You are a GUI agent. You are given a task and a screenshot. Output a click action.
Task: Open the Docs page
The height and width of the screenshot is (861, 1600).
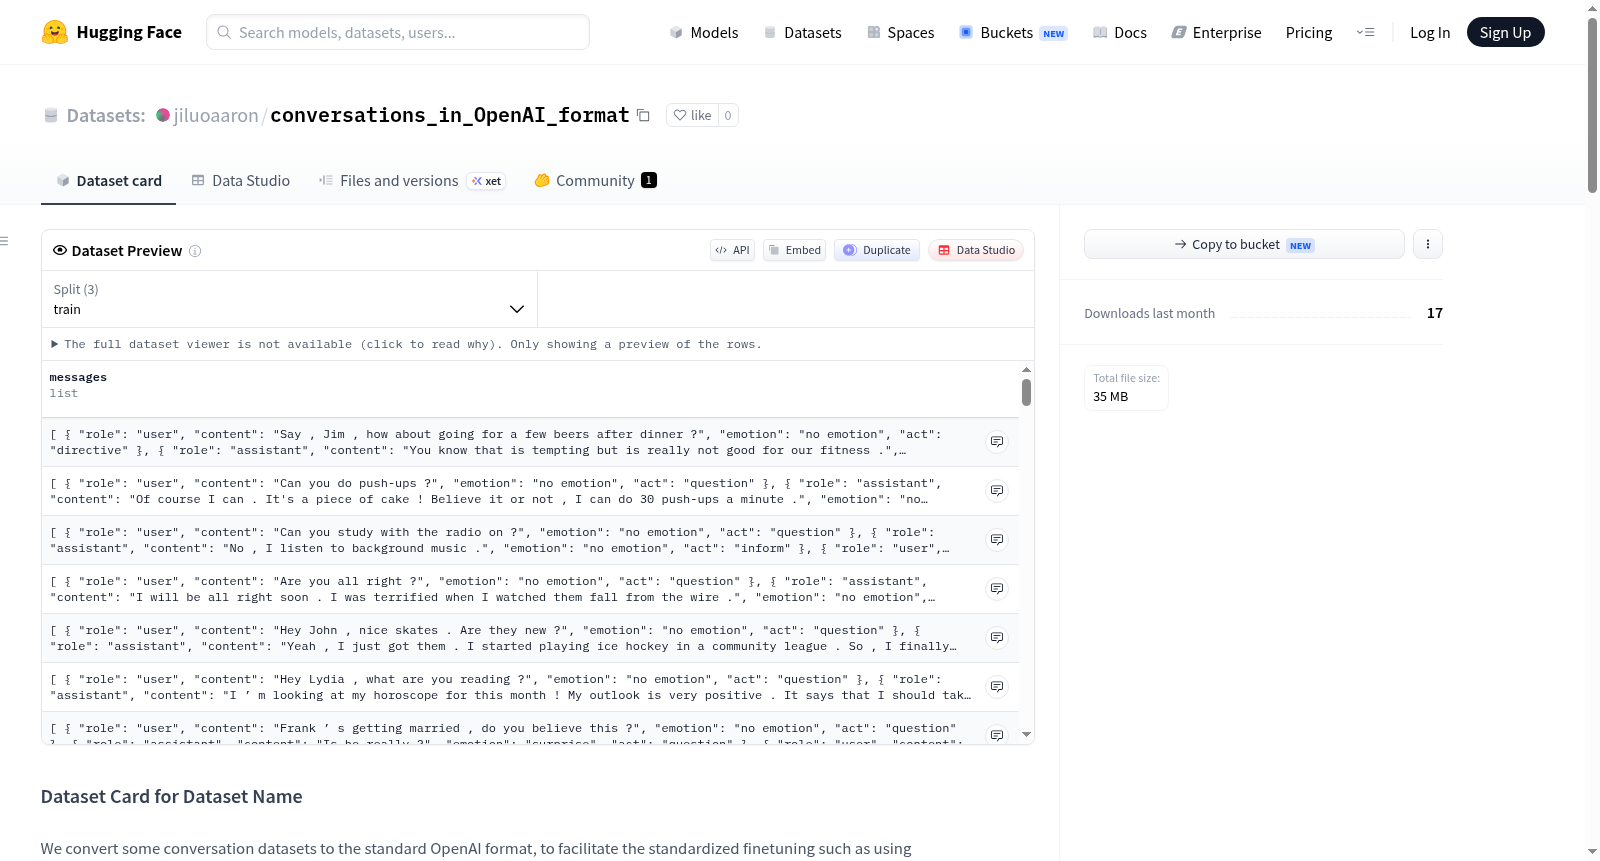click(1120, 32)
